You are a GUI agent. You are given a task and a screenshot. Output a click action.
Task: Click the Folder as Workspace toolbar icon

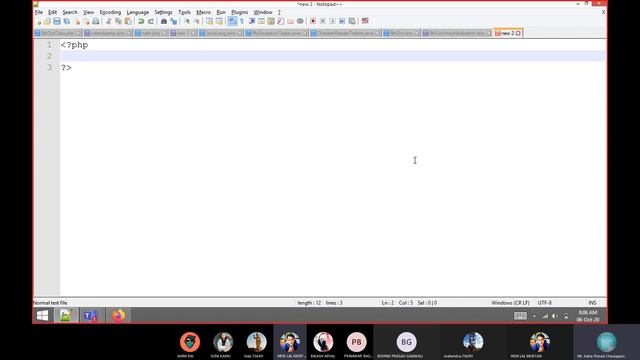click(x=290, y=21)
